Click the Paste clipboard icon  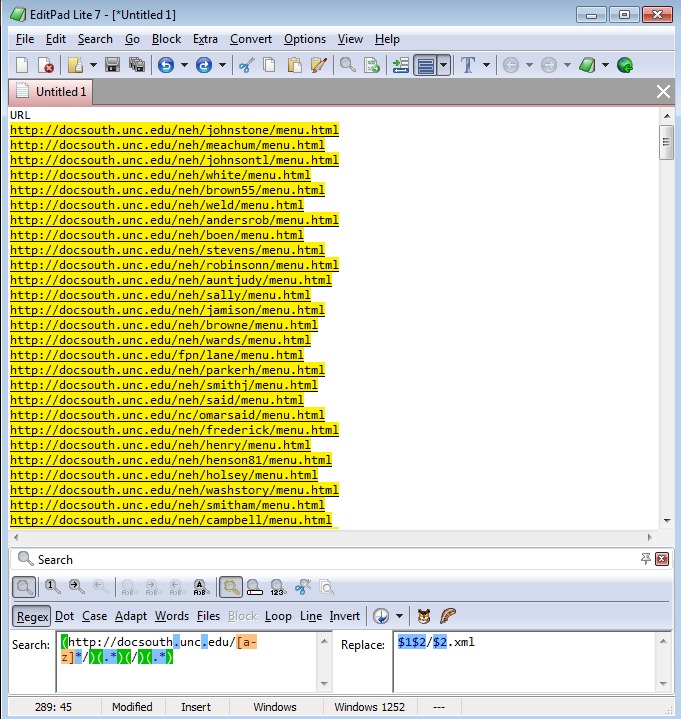pyautogui.click(x=294, y=65)
